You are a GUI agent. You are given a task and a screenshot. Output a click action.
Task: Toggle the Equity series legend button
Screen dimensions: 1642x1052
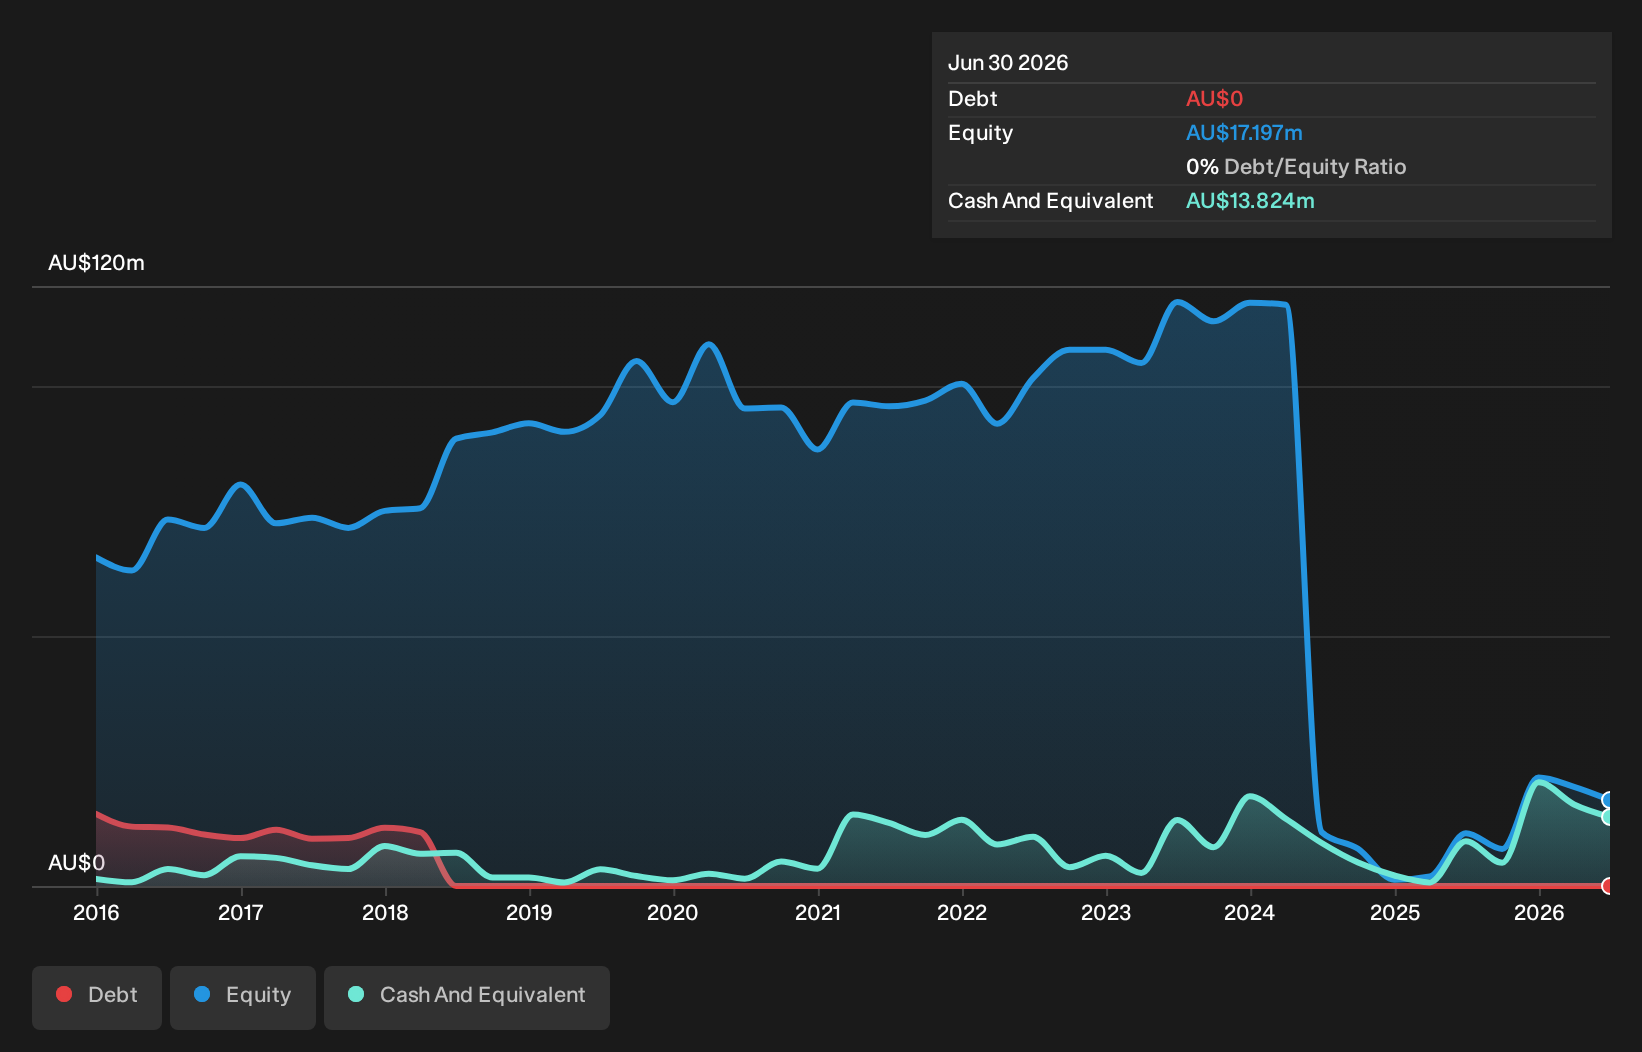point(243,997)
